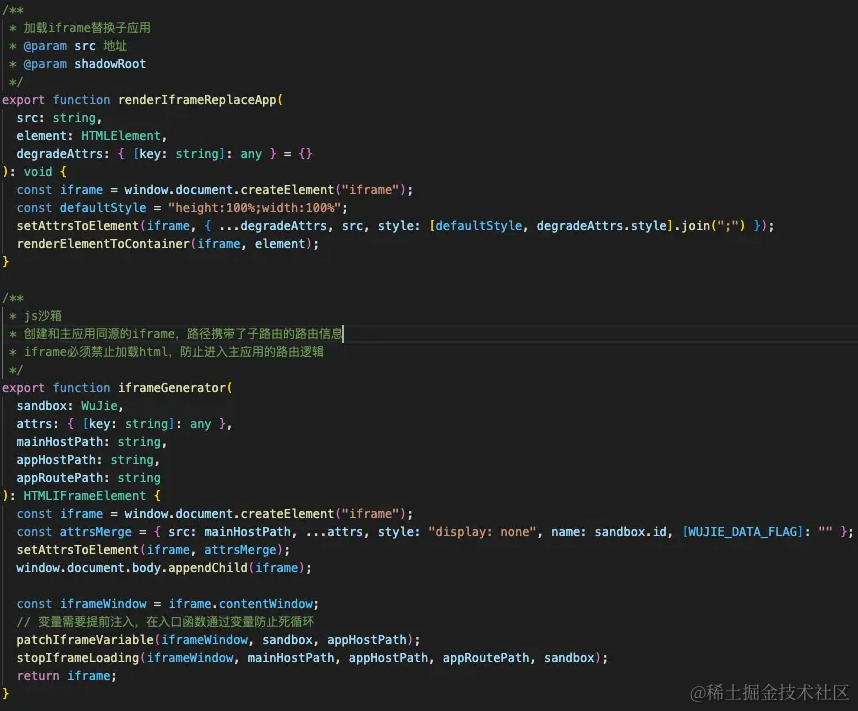Click the ".join(";")" call

pos(709,226)
